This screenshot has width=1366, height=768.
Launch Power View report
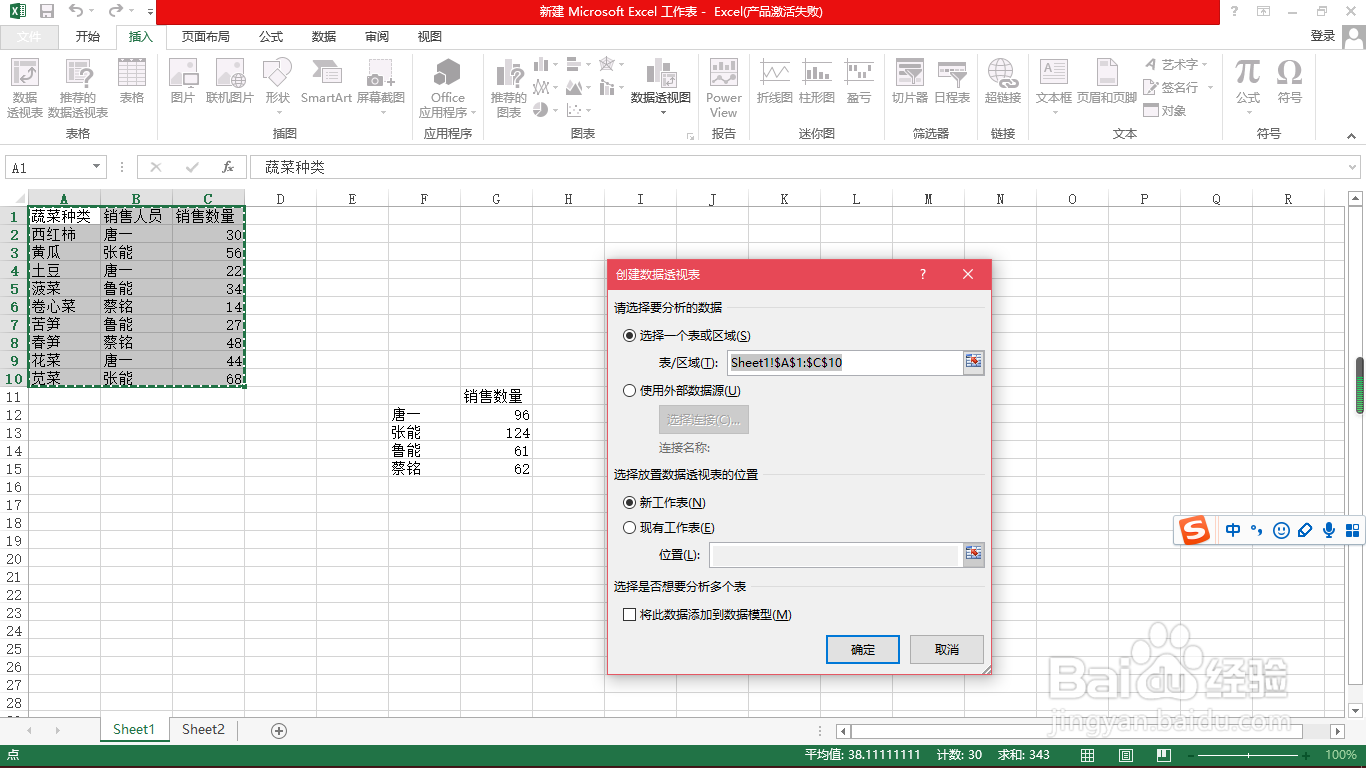coord(724,88)
